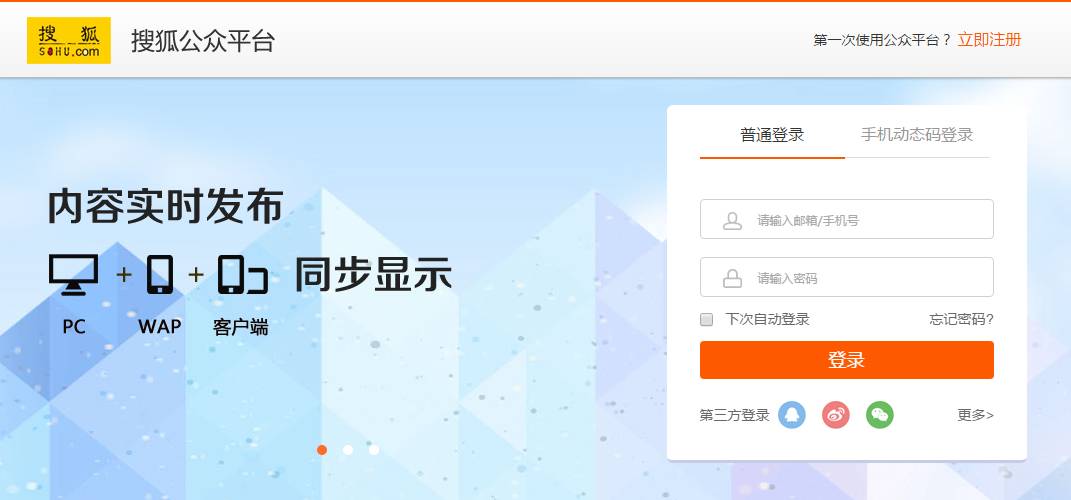The height and width of the screenshot is (500, 1071).
Task: Click the 客户端 devices icon
Action: (242, 274)
